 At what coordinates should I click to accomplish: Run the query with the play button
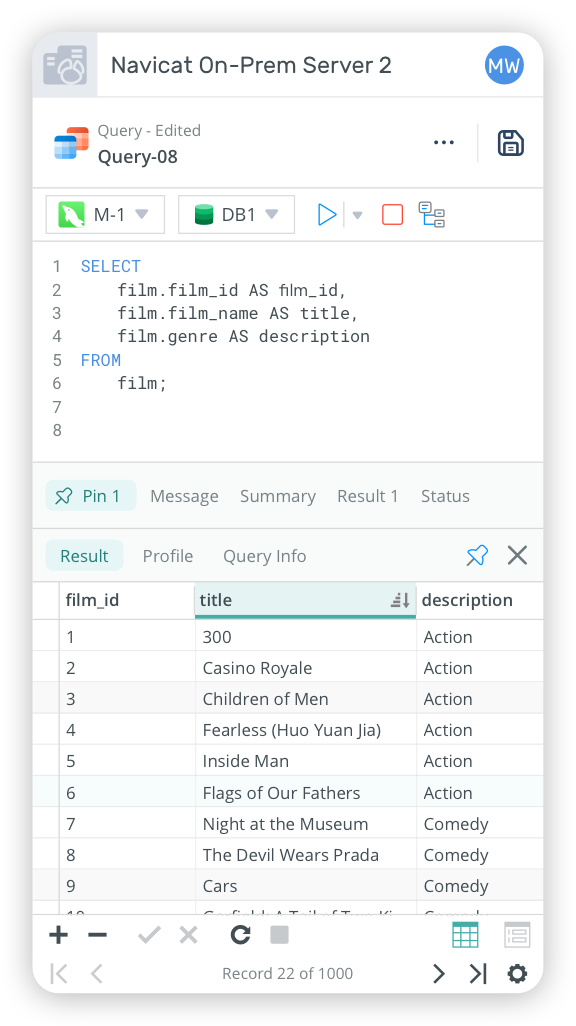tap(327, 215)
